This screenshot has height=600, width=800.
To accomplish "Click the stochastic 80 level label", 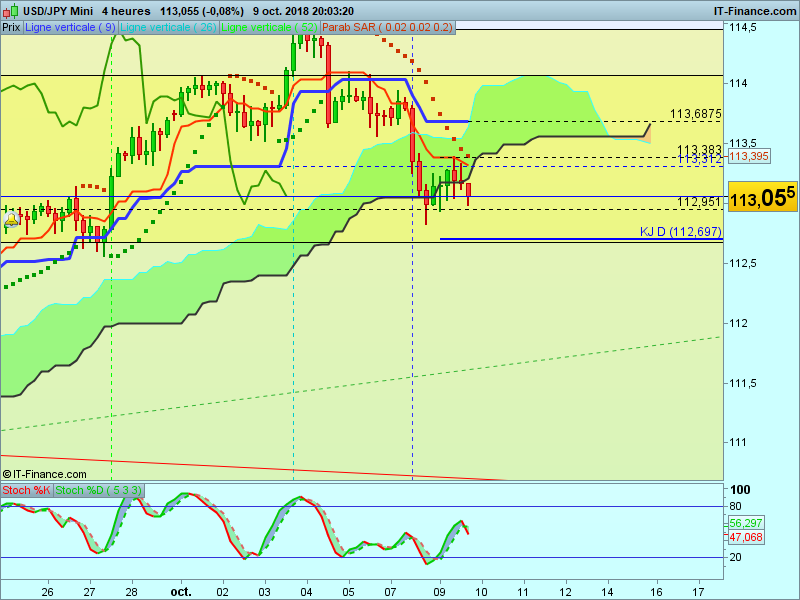I will pos(735,506).
